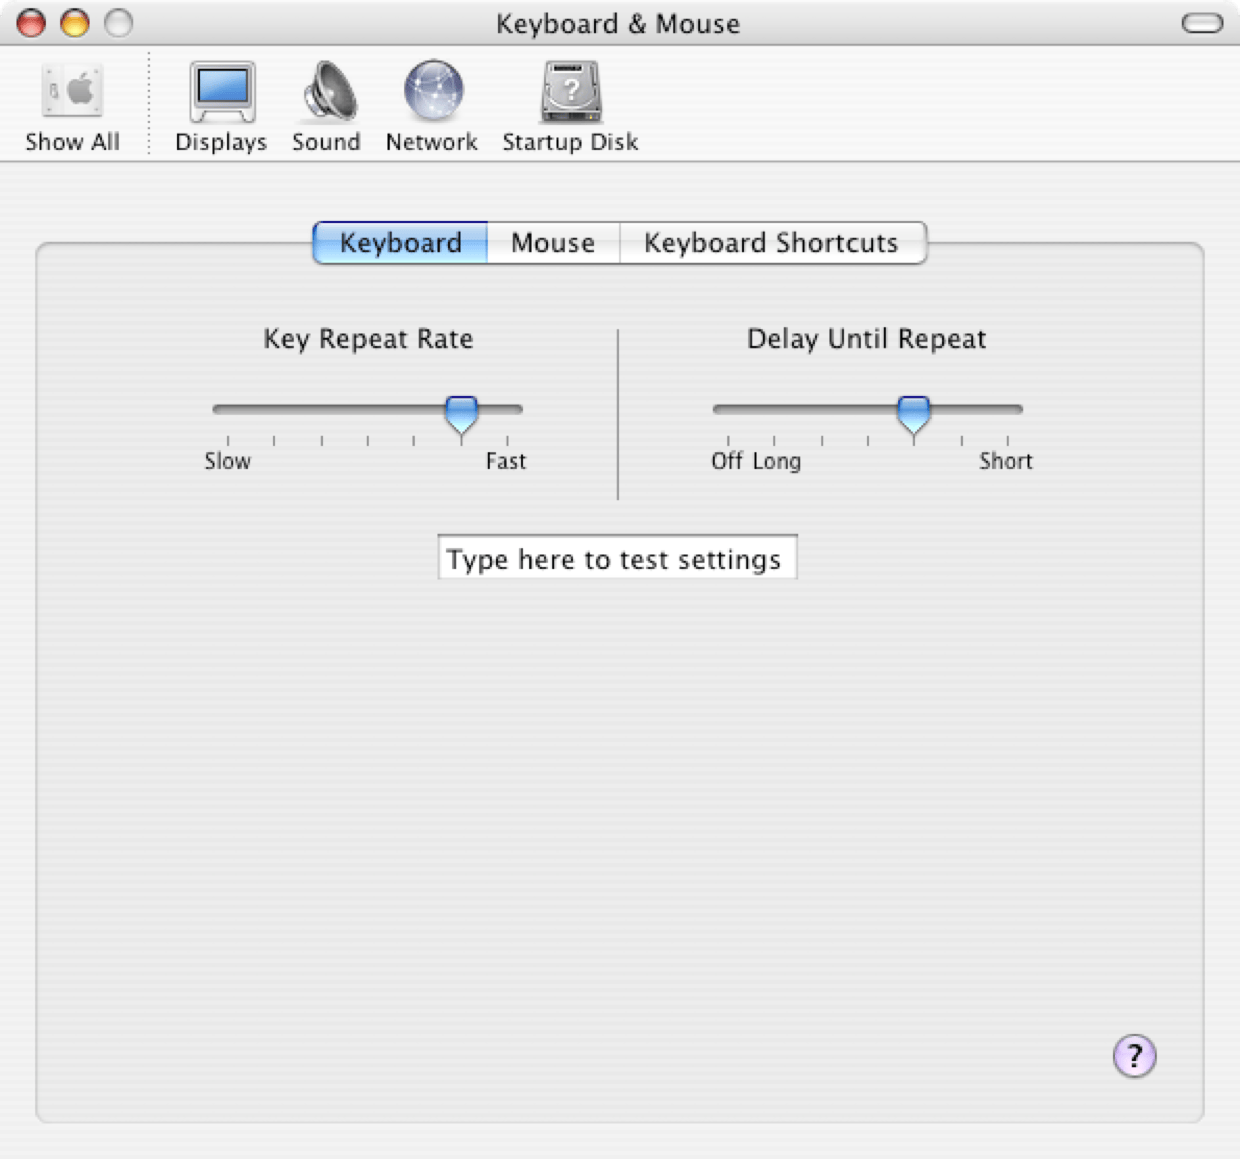The height and width of the screenshot is (1159, 1240).
Task: Click the 'Delay Until Repeat' label
Action: point(867,339)
